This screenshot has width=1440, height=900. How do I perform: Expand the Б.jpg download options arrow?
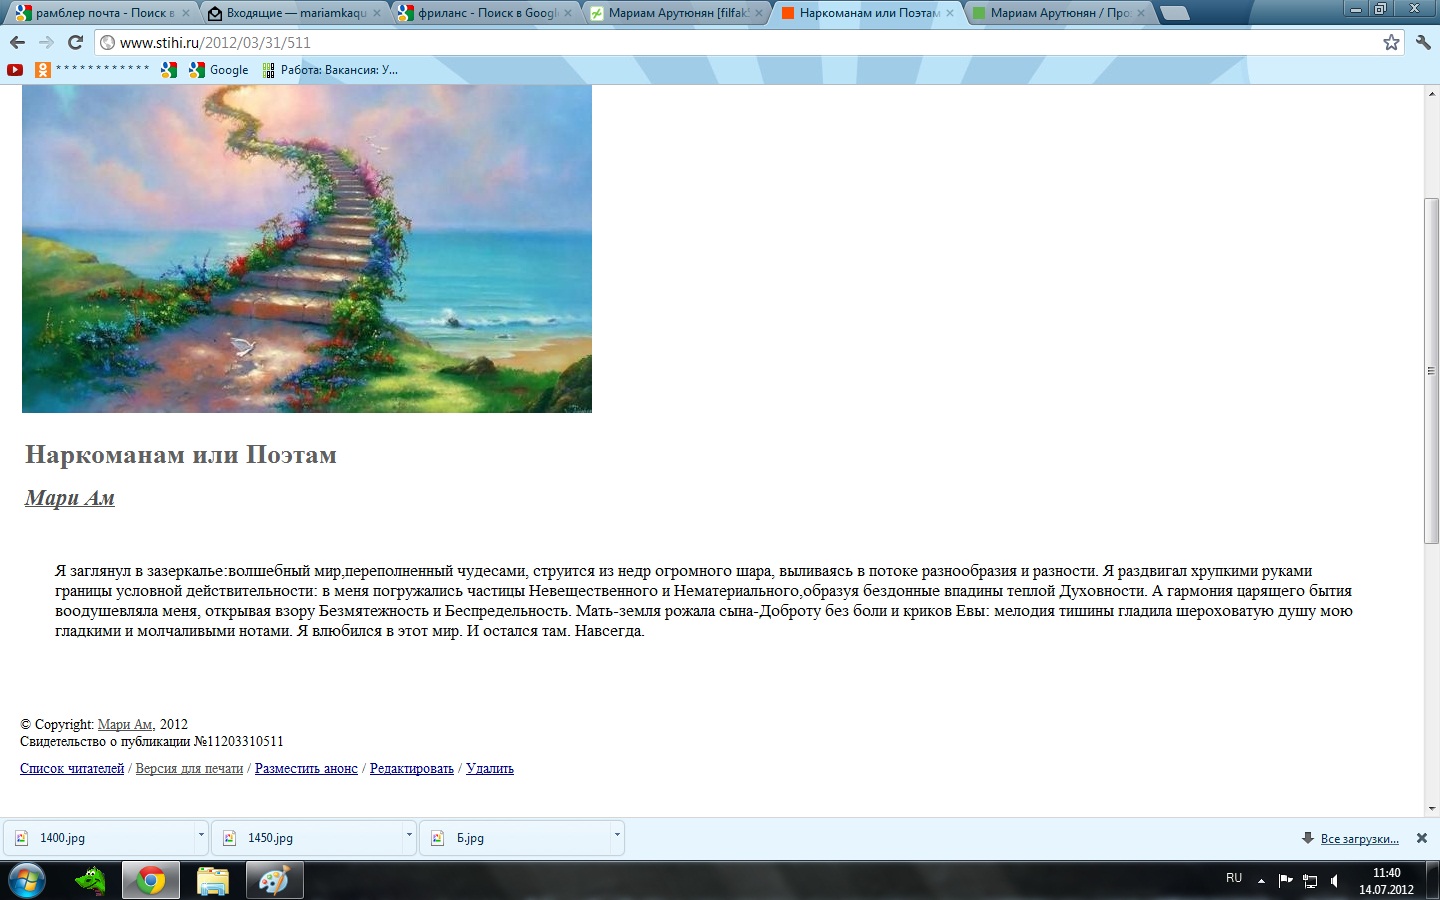(x=617, y=838)
